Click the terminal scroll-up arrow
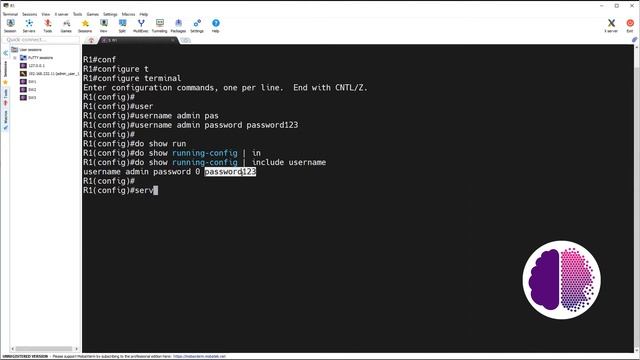This screenshot has height=360, width=640. (x=637, y=47)
